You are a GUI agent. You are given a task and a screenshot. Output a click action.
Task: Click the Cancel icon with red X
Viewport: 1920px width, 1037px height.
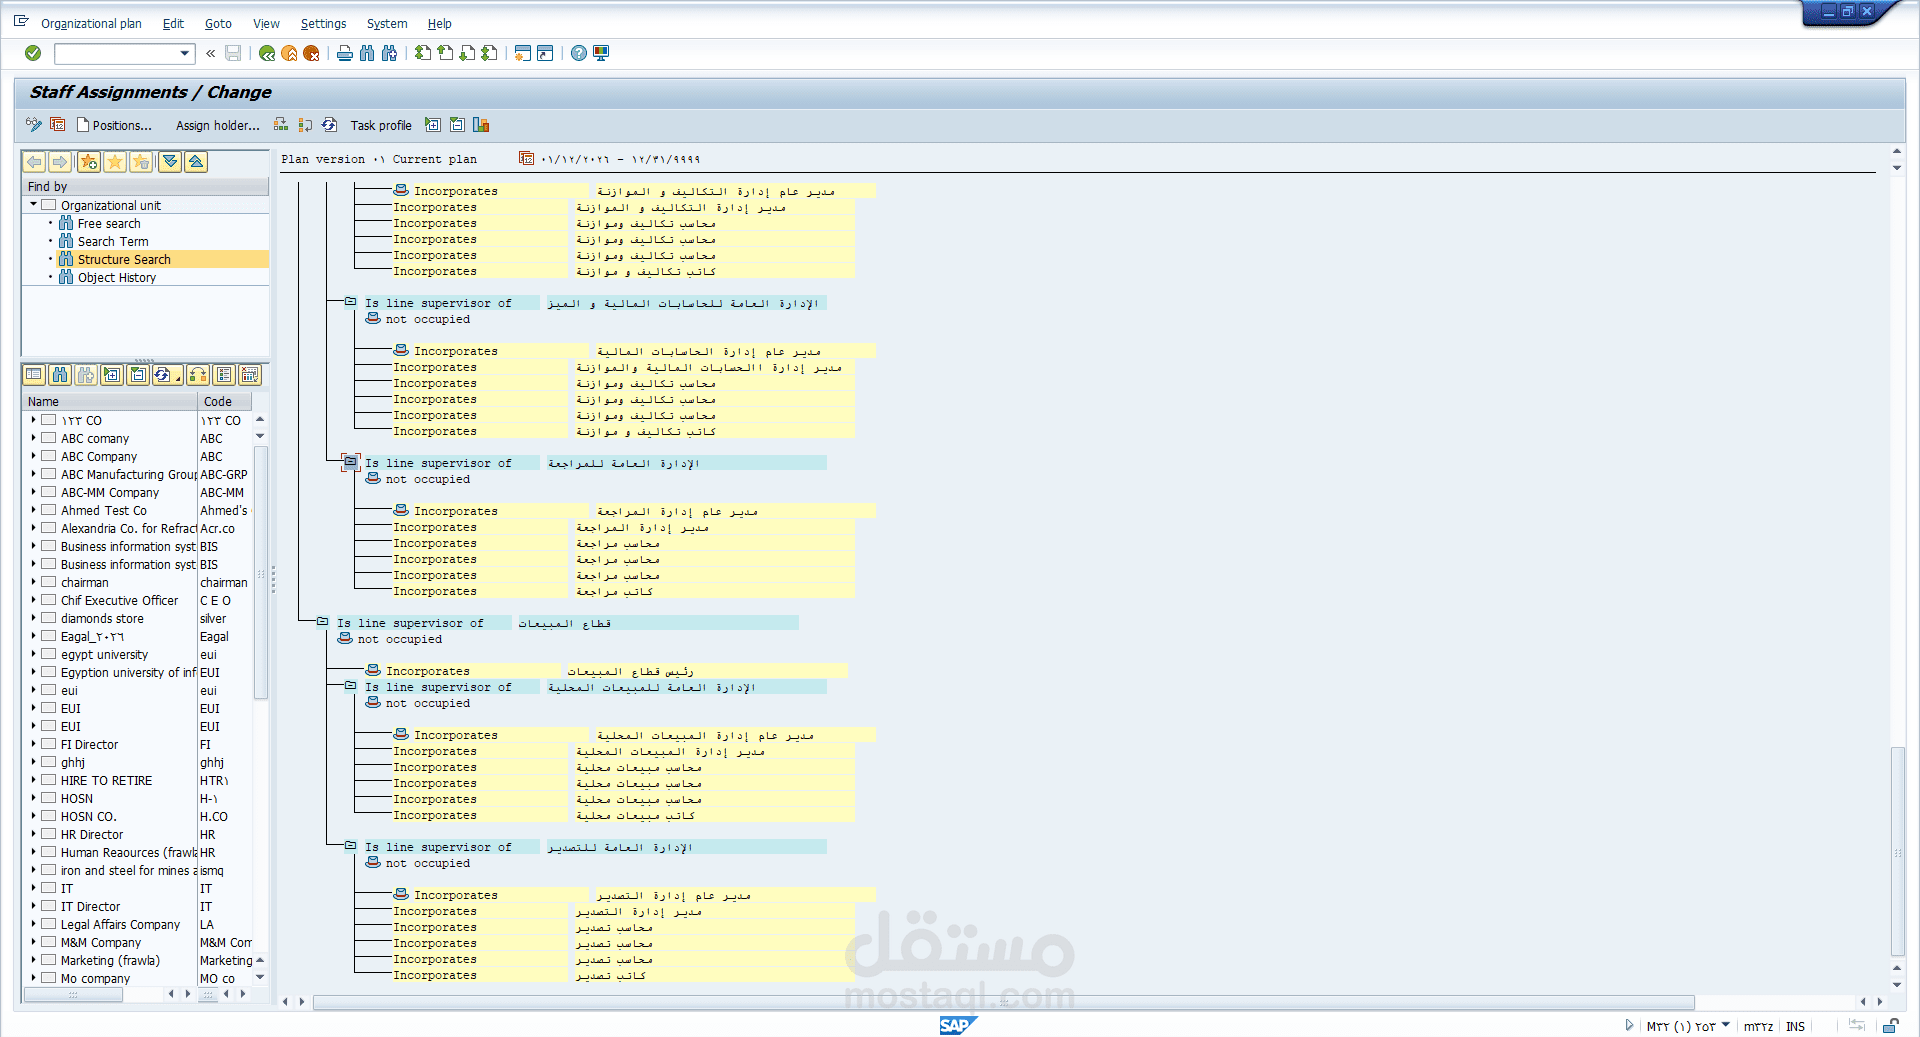311,53
